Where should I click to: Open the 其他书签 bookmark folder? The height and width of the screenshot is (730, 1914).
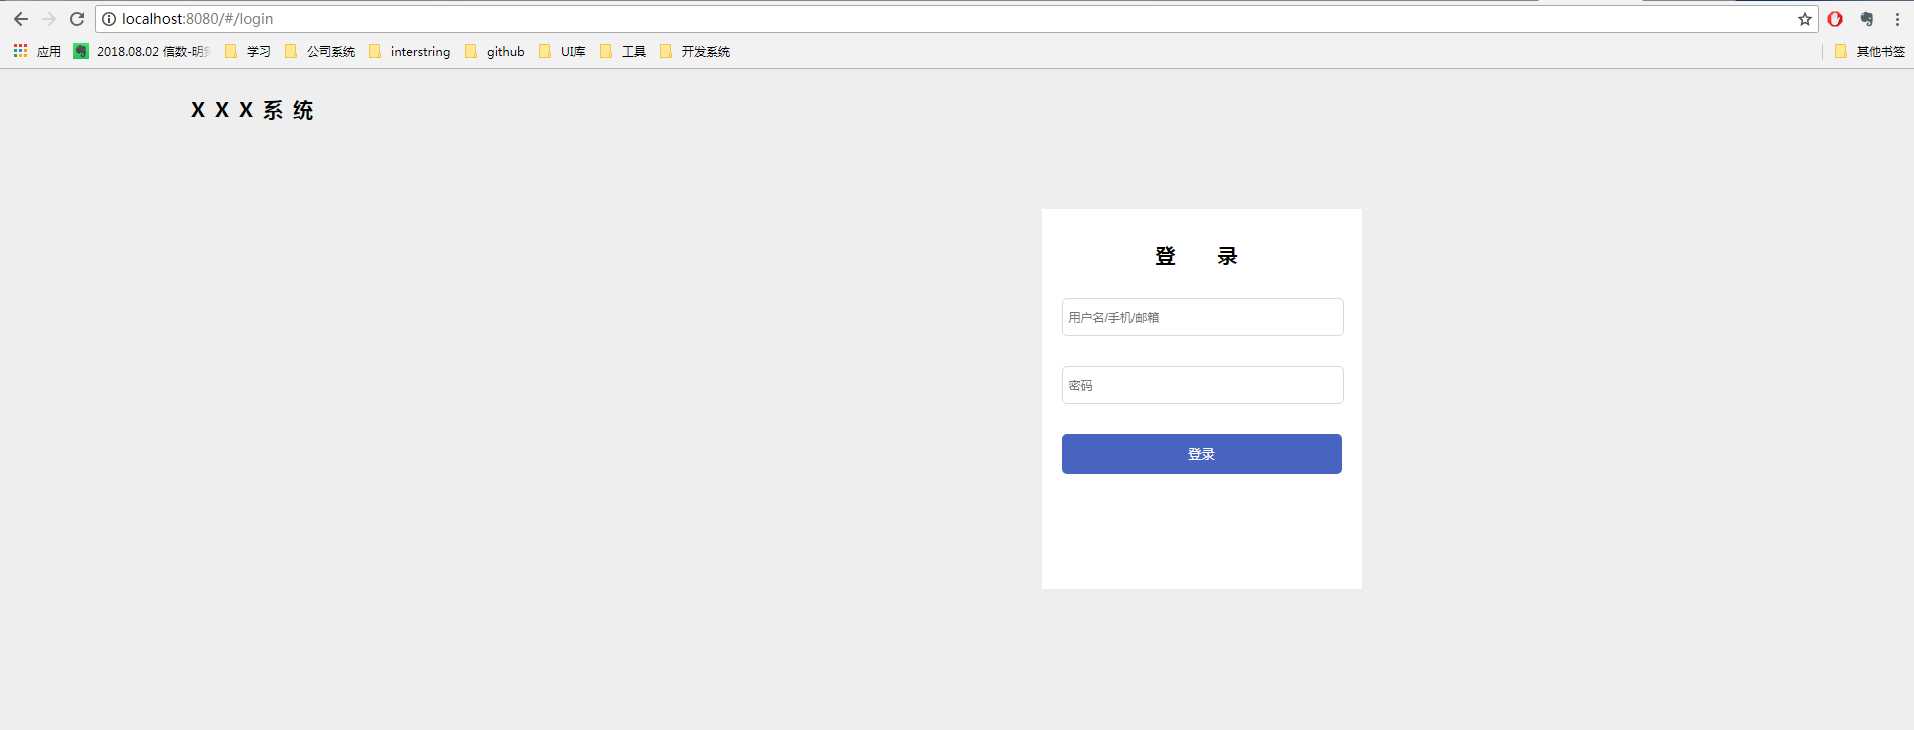1870,51
